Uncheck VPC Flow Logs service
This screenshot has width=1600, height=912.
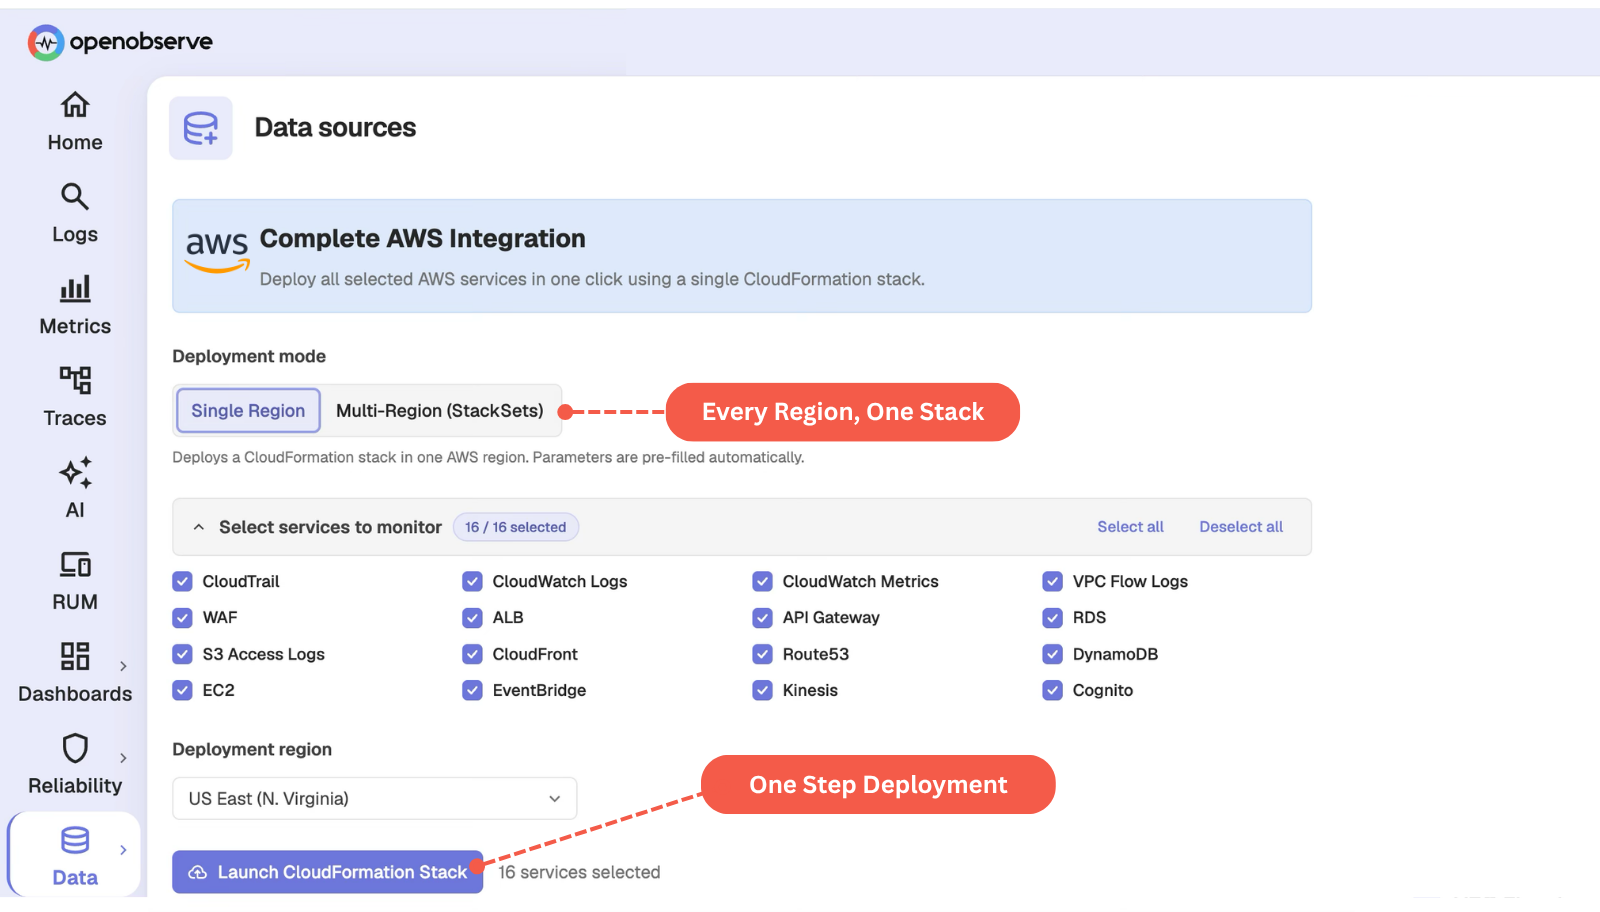tap(1052, 581)
